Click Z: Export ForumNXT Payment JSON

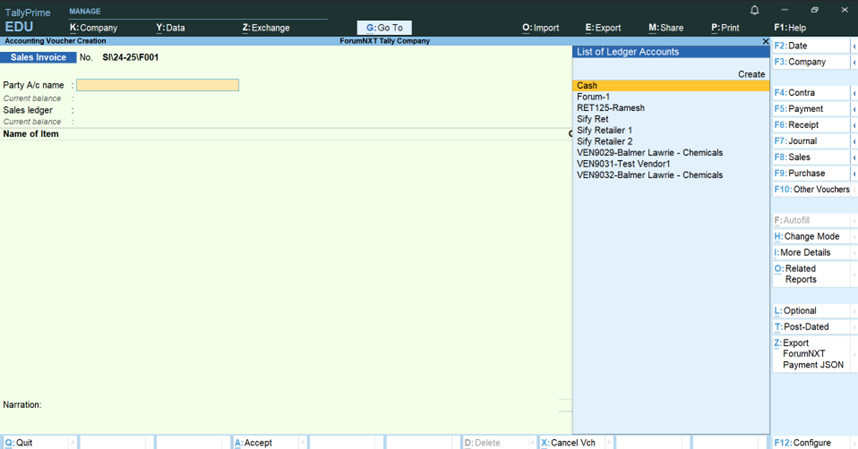[811, 354]
